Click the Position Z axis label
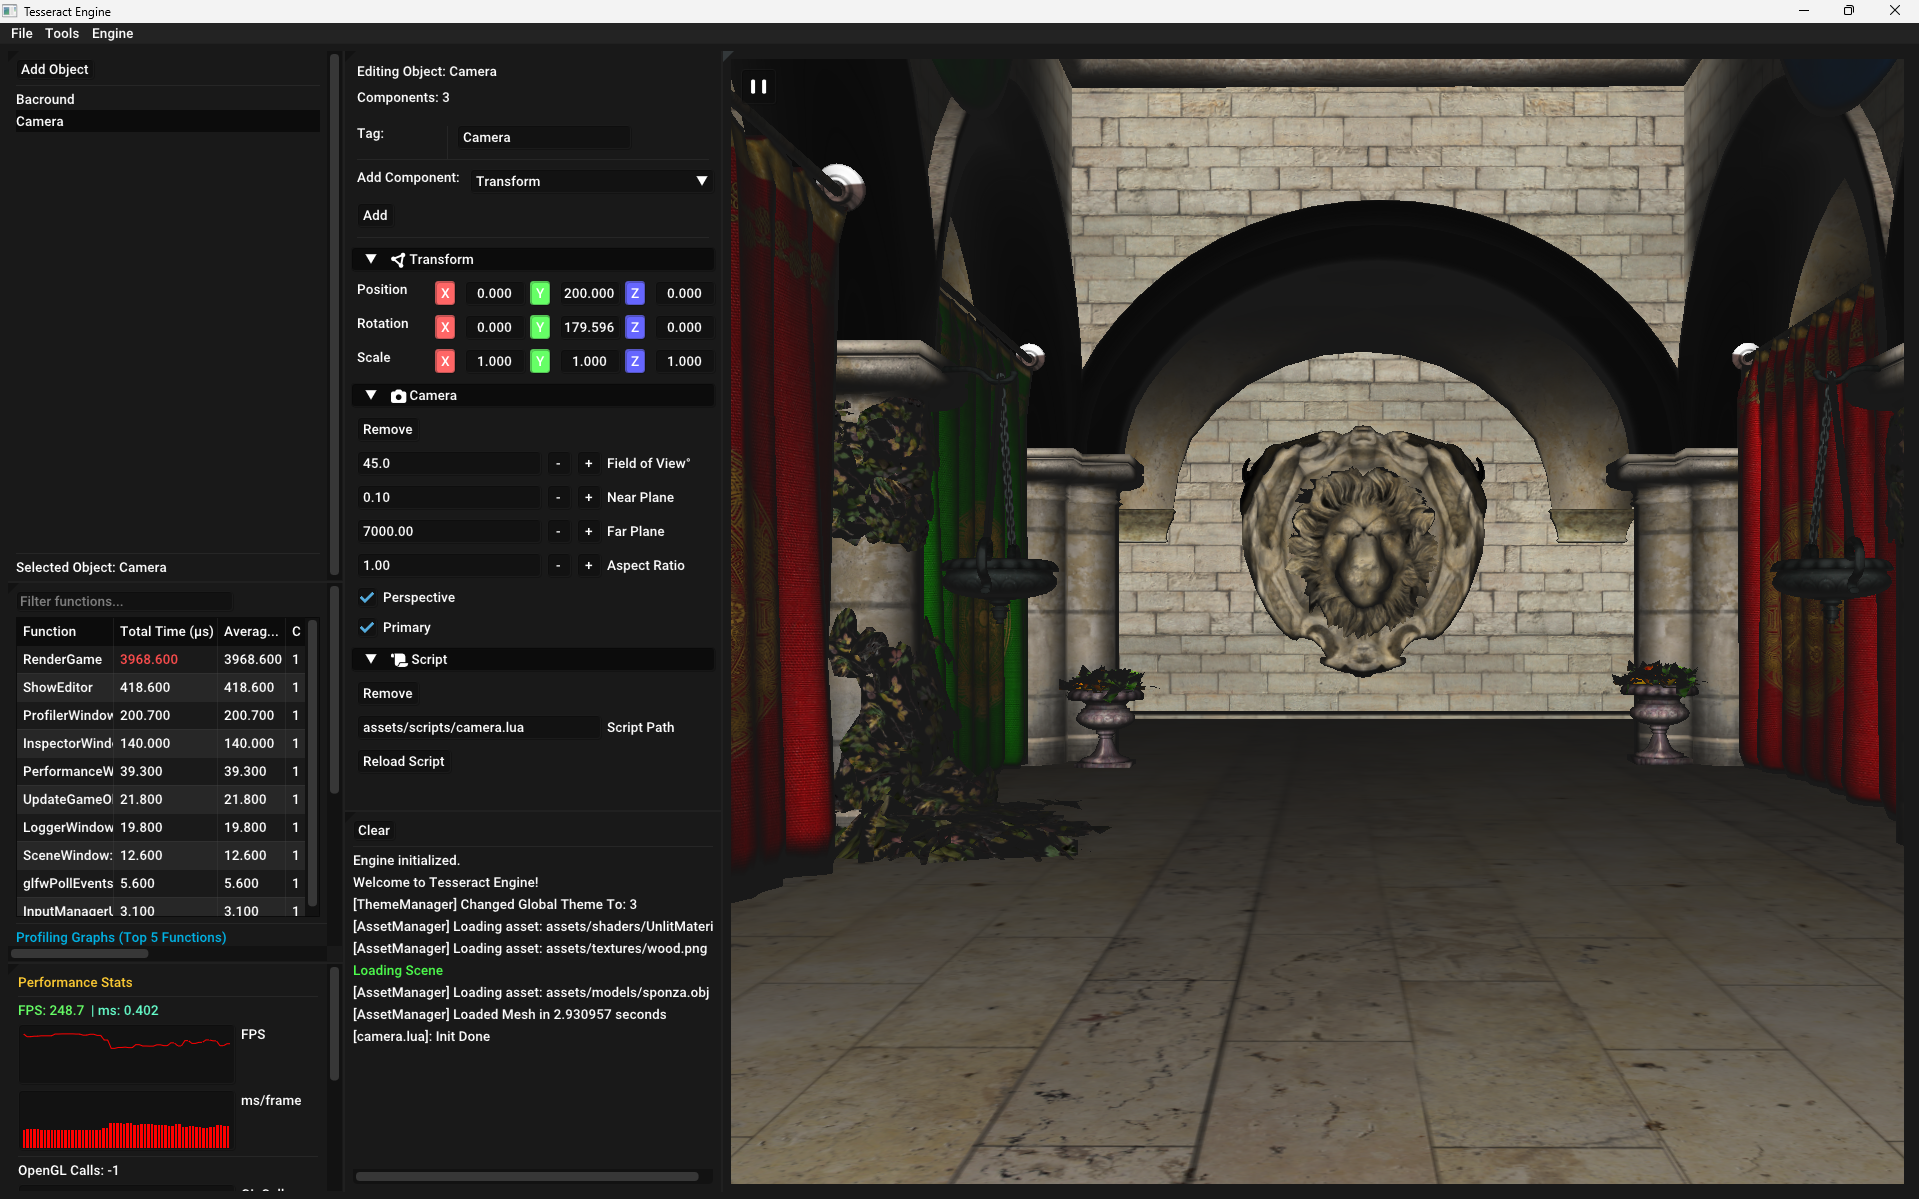This screenshot has width=1919, height=1199. point(635,293)
